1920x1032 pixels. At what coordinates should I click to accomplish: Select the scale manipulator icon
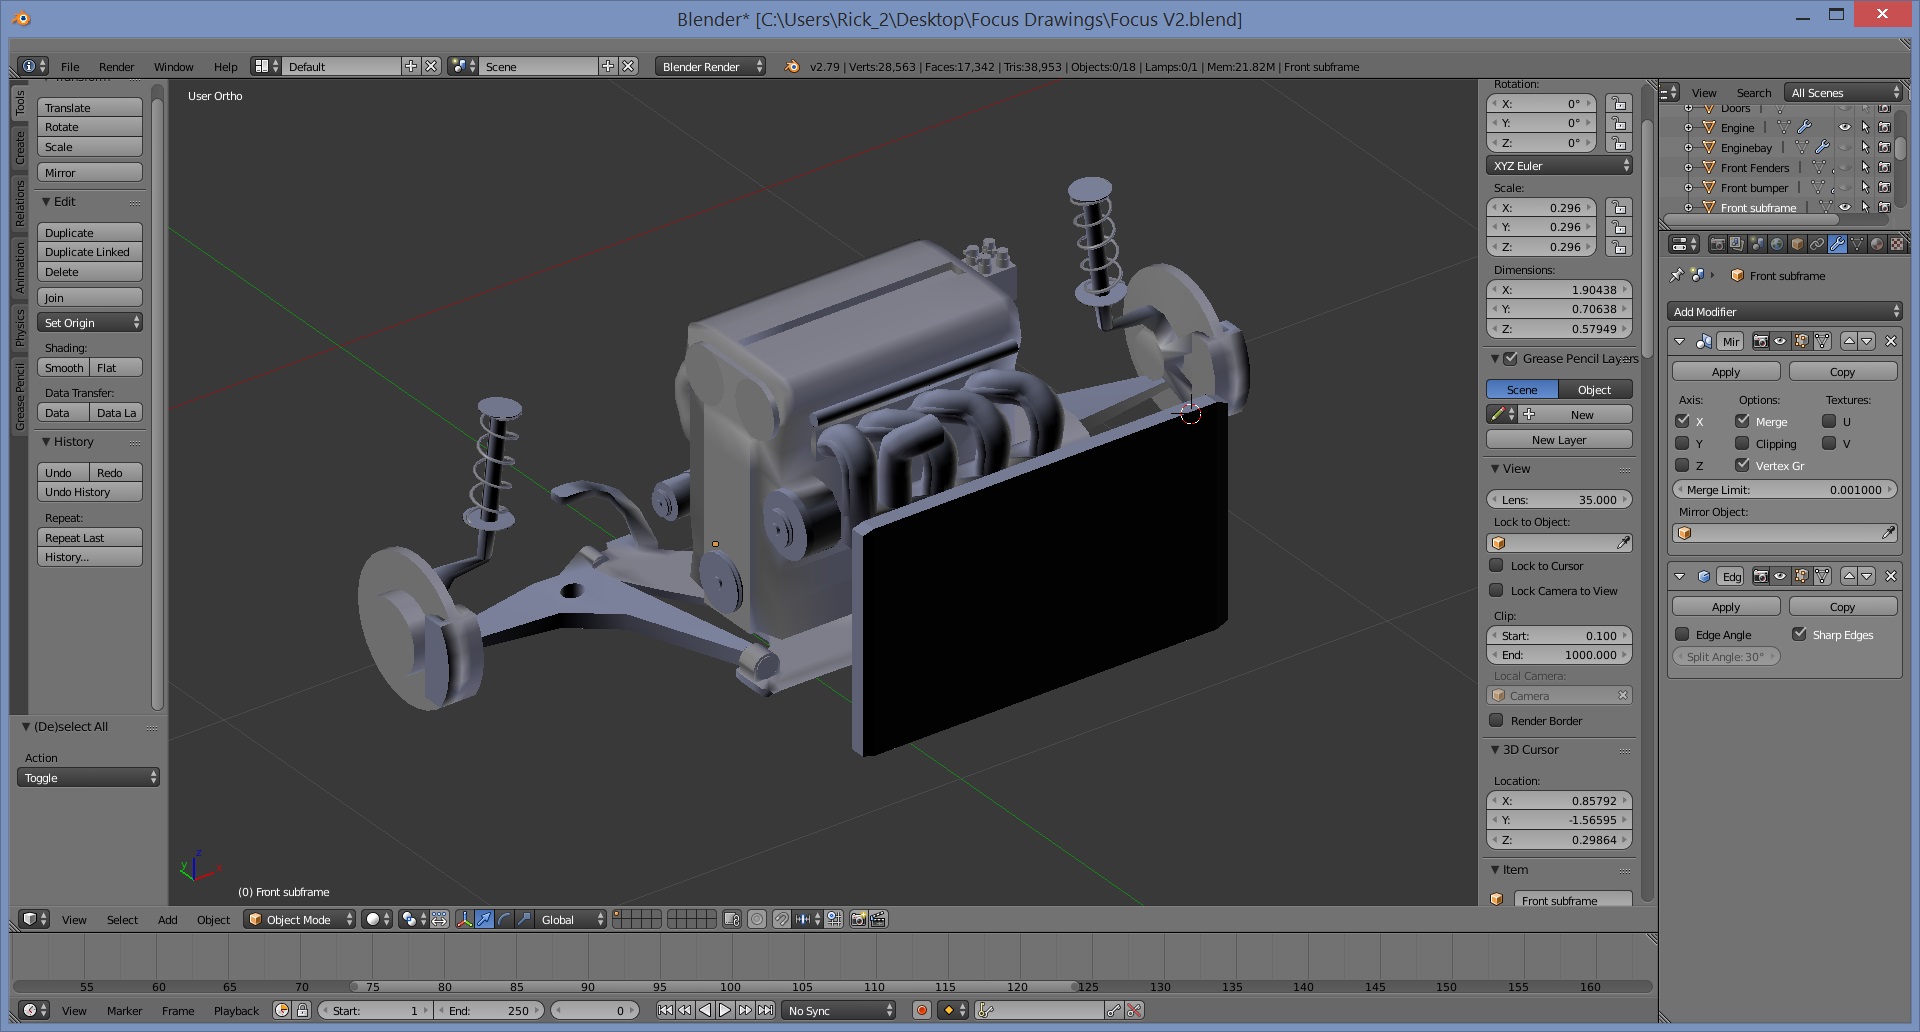coord(524,919)
